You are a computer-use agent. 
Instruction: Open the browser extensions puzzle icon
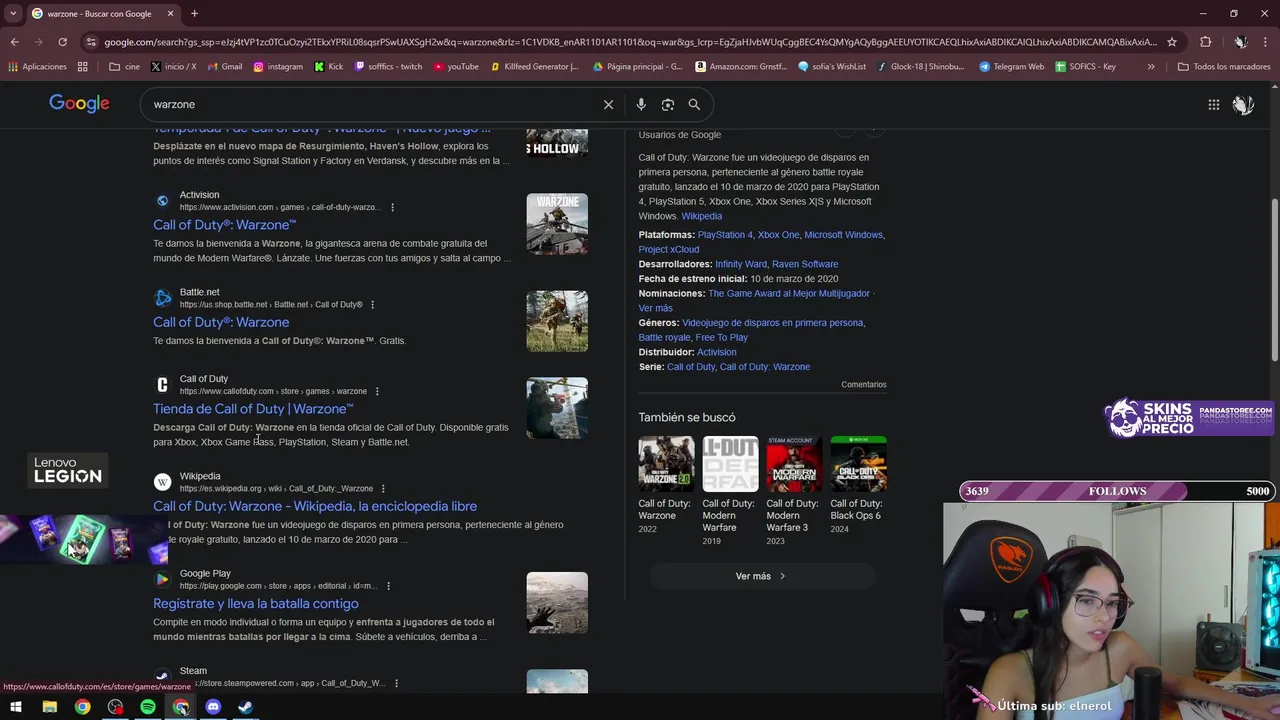pyautogui.click(x=1205, y=42)
